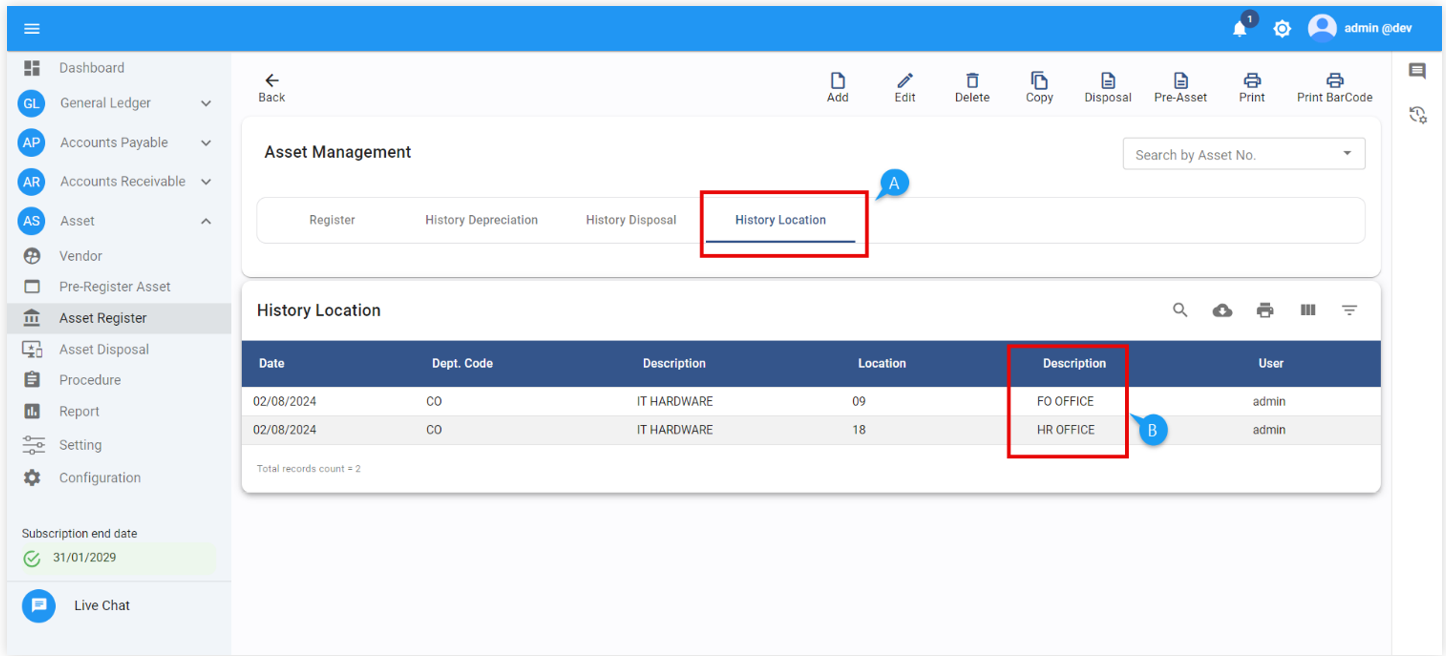The image size is (1446, 656).
Task: Expand the General Ledger menu
Action: [206, 103]
